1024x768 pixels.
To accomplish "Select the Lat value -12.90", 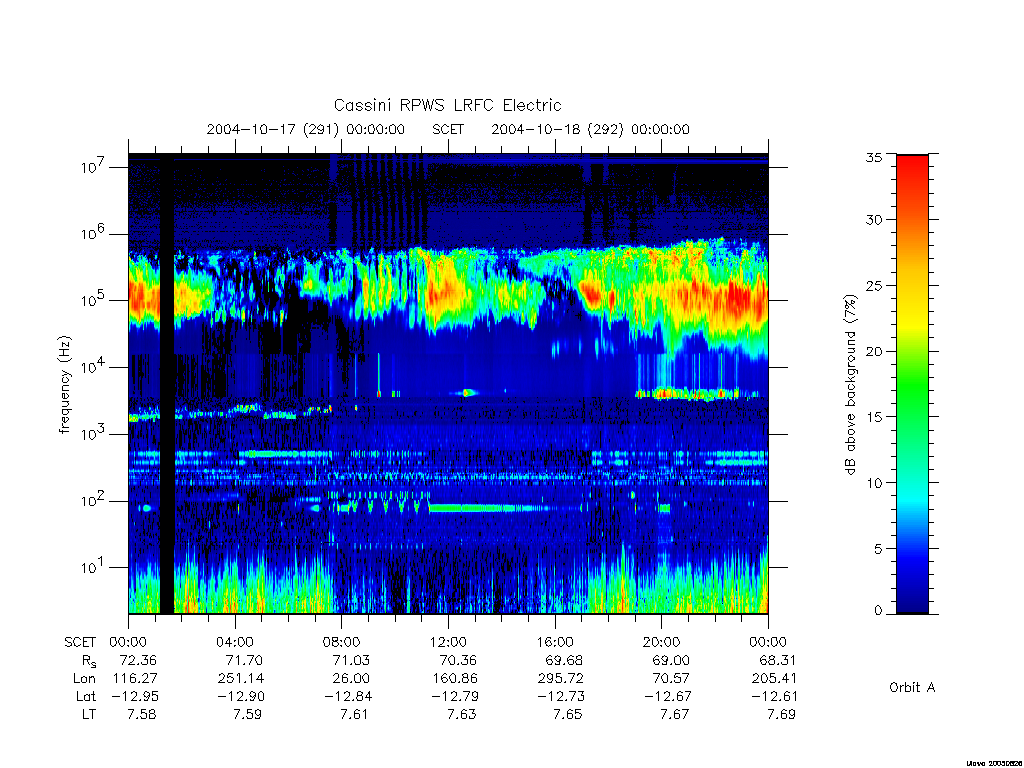I will 241,696.
